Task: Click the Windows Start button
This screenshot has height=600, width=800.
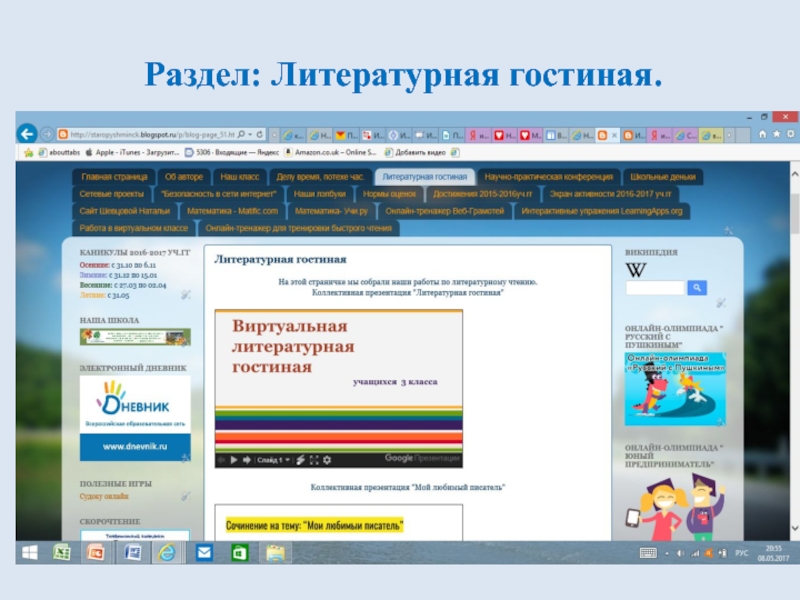Action: coord(30,553)
